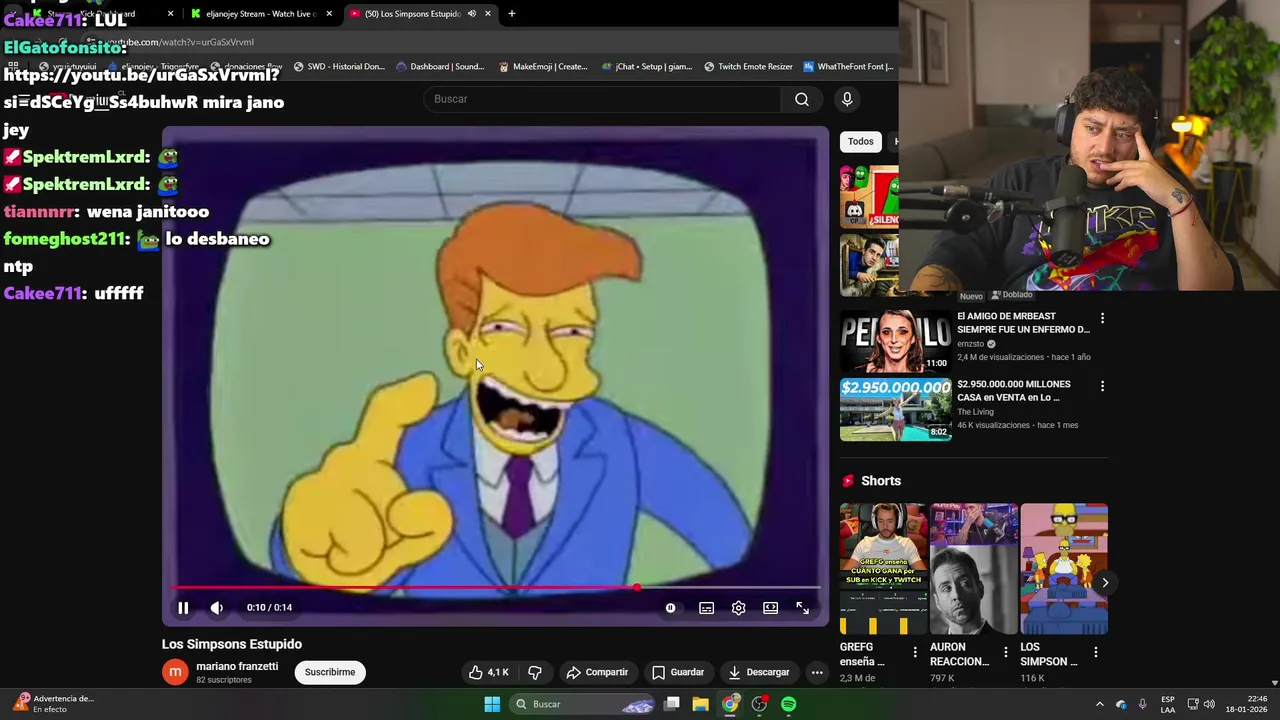This screenshot has height=720, width=1280.
Task: Open Task View on the taskbar
Action: click(672, 704)
